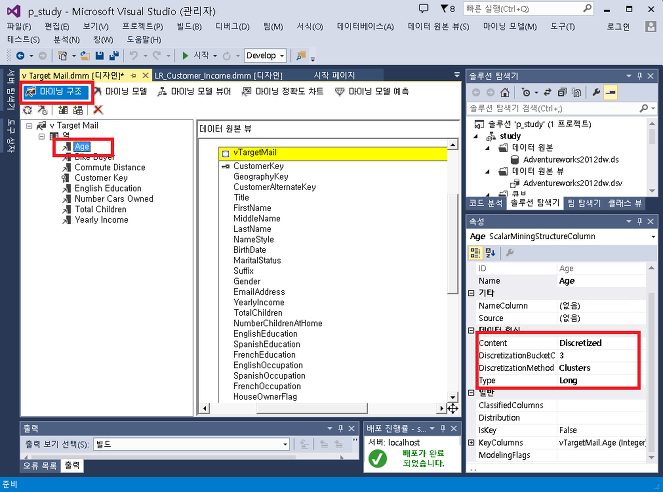Screen dimensions: 663x492
Task: Click the property pages wrench icon
Action: [x=510, y=253]
